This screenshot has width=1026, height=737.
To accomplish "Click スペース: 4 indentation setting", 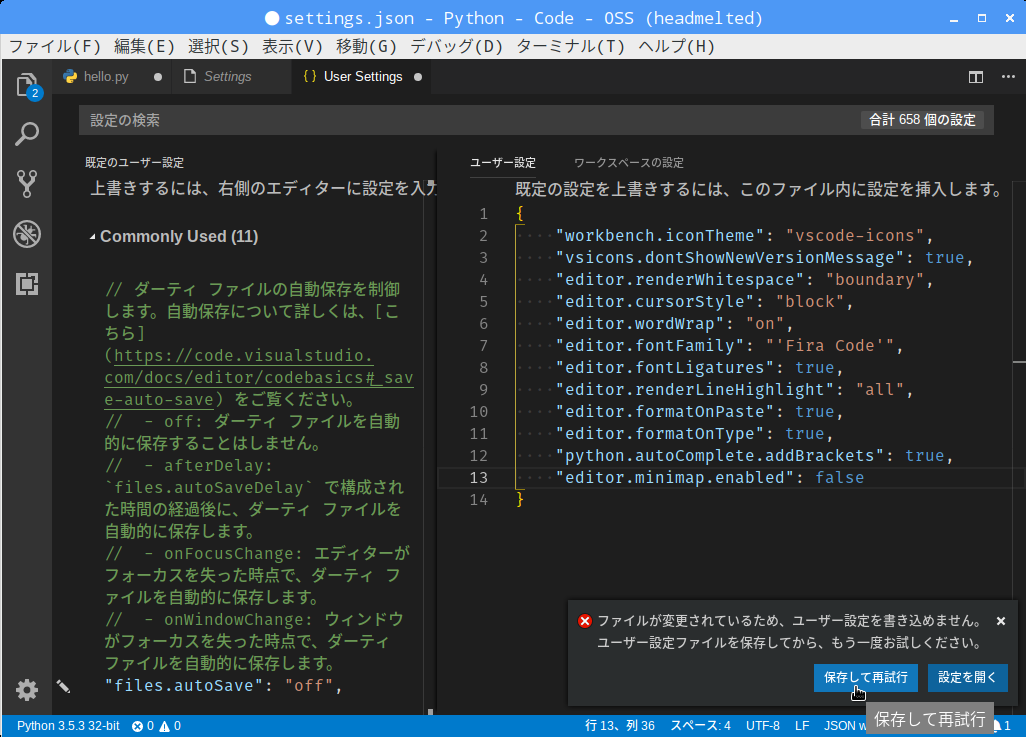I will coord(700,726).
